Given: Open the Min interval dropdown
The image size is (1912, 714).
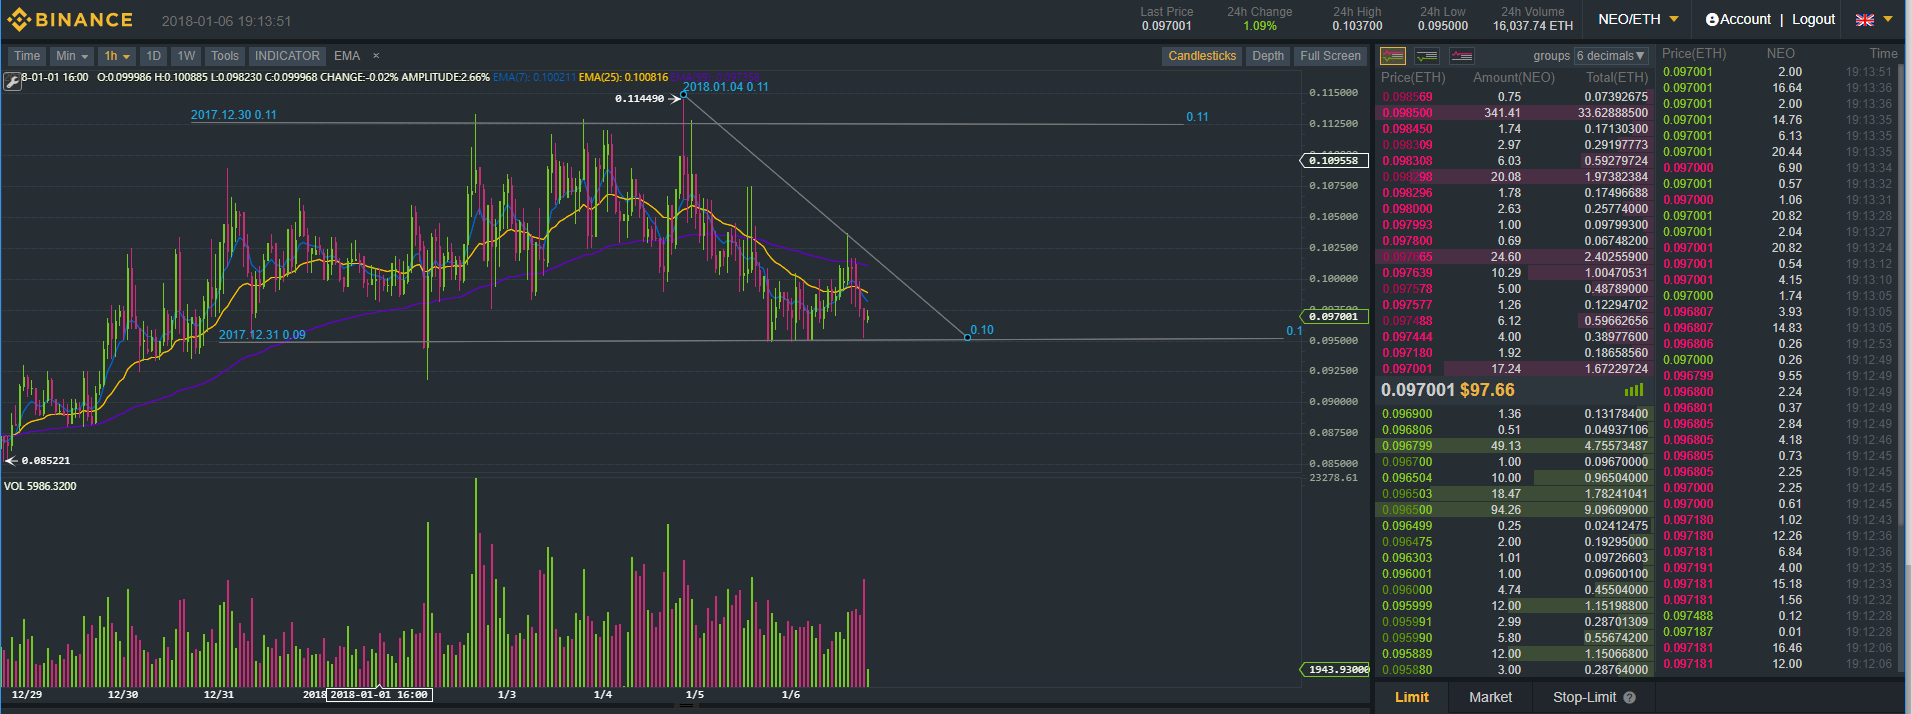Looking at the screenshot, I should click(72, 56).
